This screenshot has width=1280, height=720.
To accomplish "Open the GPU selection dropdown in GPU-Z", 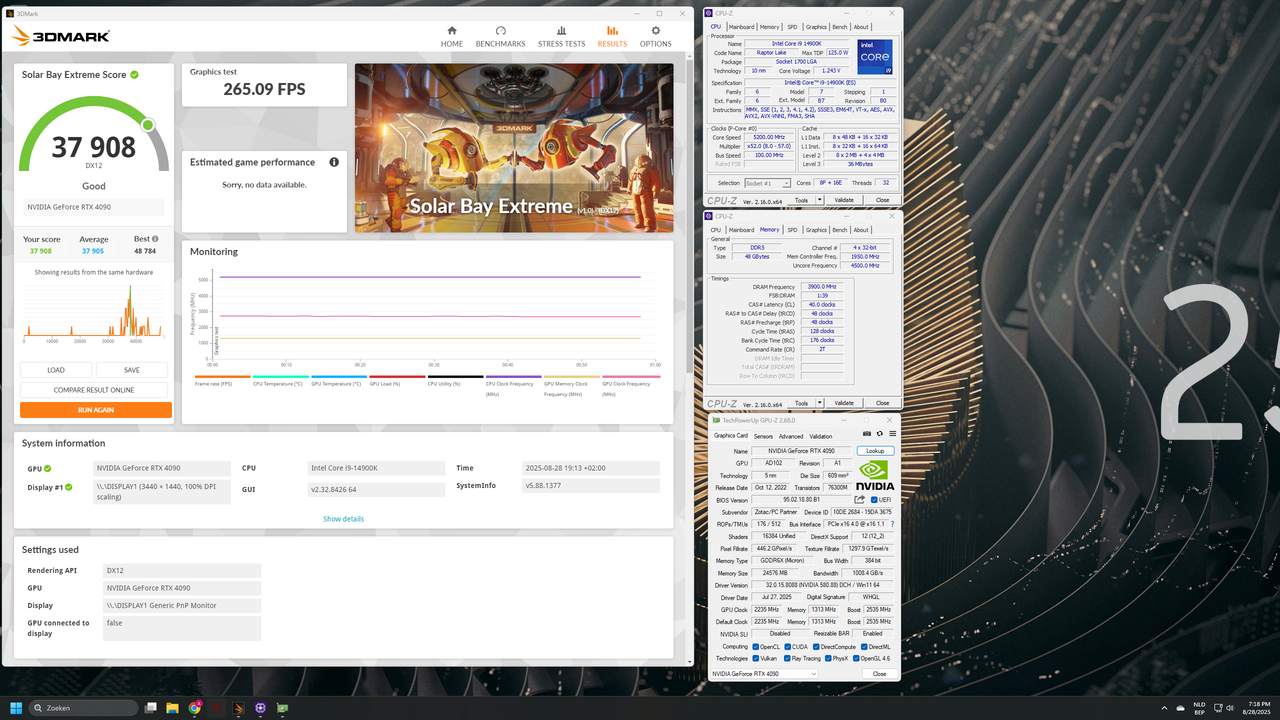I will coord(764,674).
